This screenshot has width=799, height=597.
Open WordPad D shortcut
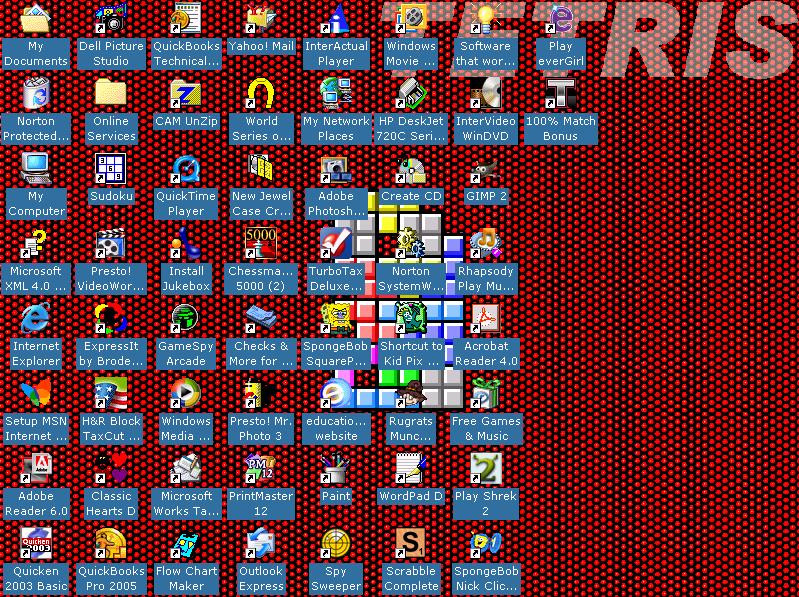tap(411, 468)
